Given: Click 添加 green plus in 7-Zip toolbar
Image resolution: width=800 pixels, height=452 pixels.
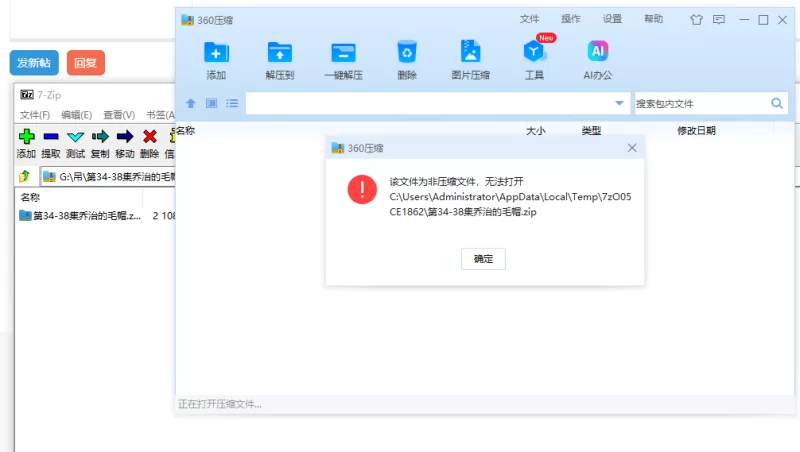Looking at the screenshot, I should pos(27,136).
